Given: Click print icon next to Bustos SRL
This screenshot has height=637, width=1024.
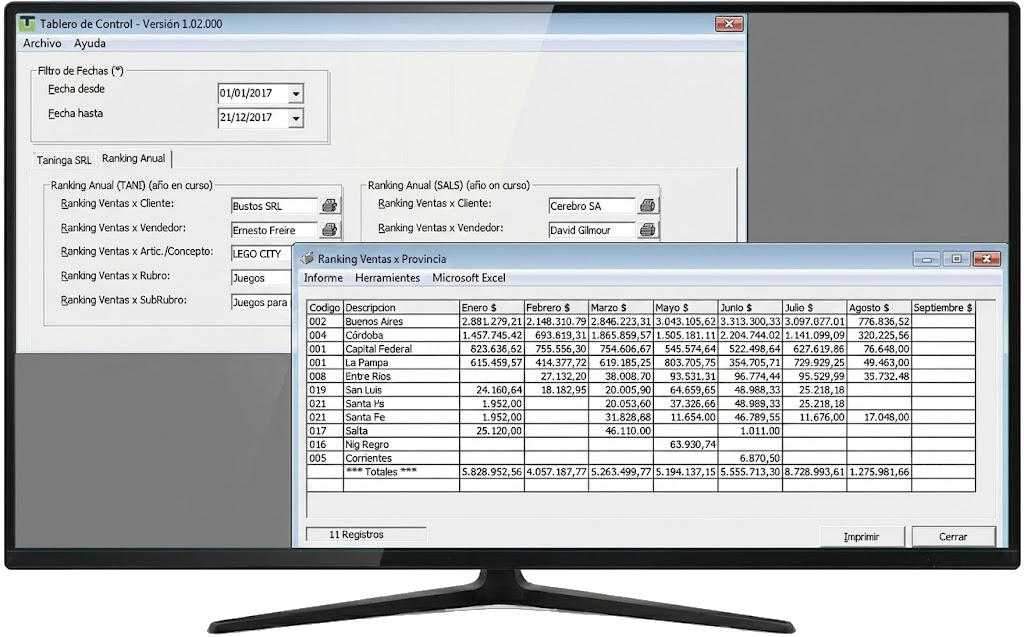Looking at the screenshot, I should pos(329,206).
